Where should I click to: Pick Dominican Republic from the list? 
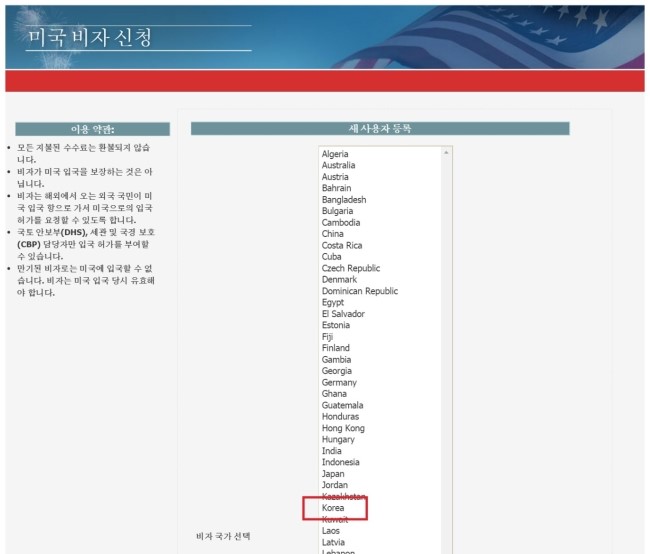[x=359, y=291]
